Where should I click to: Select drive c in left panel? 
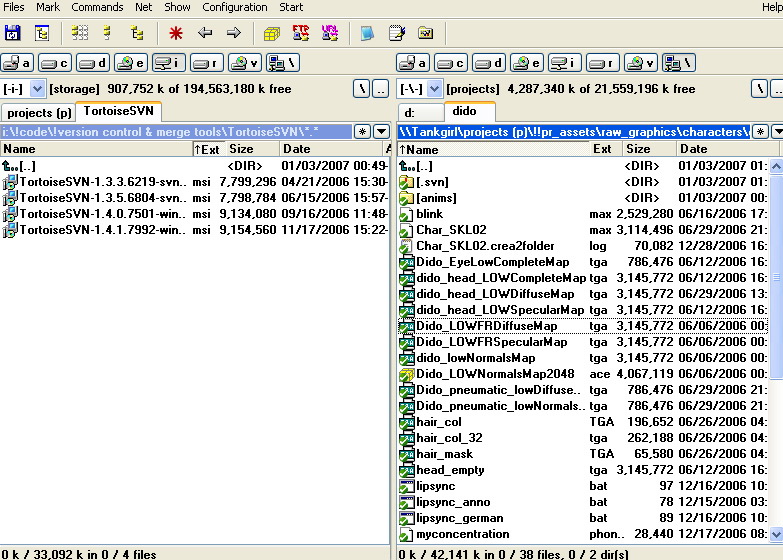(54, 63)
